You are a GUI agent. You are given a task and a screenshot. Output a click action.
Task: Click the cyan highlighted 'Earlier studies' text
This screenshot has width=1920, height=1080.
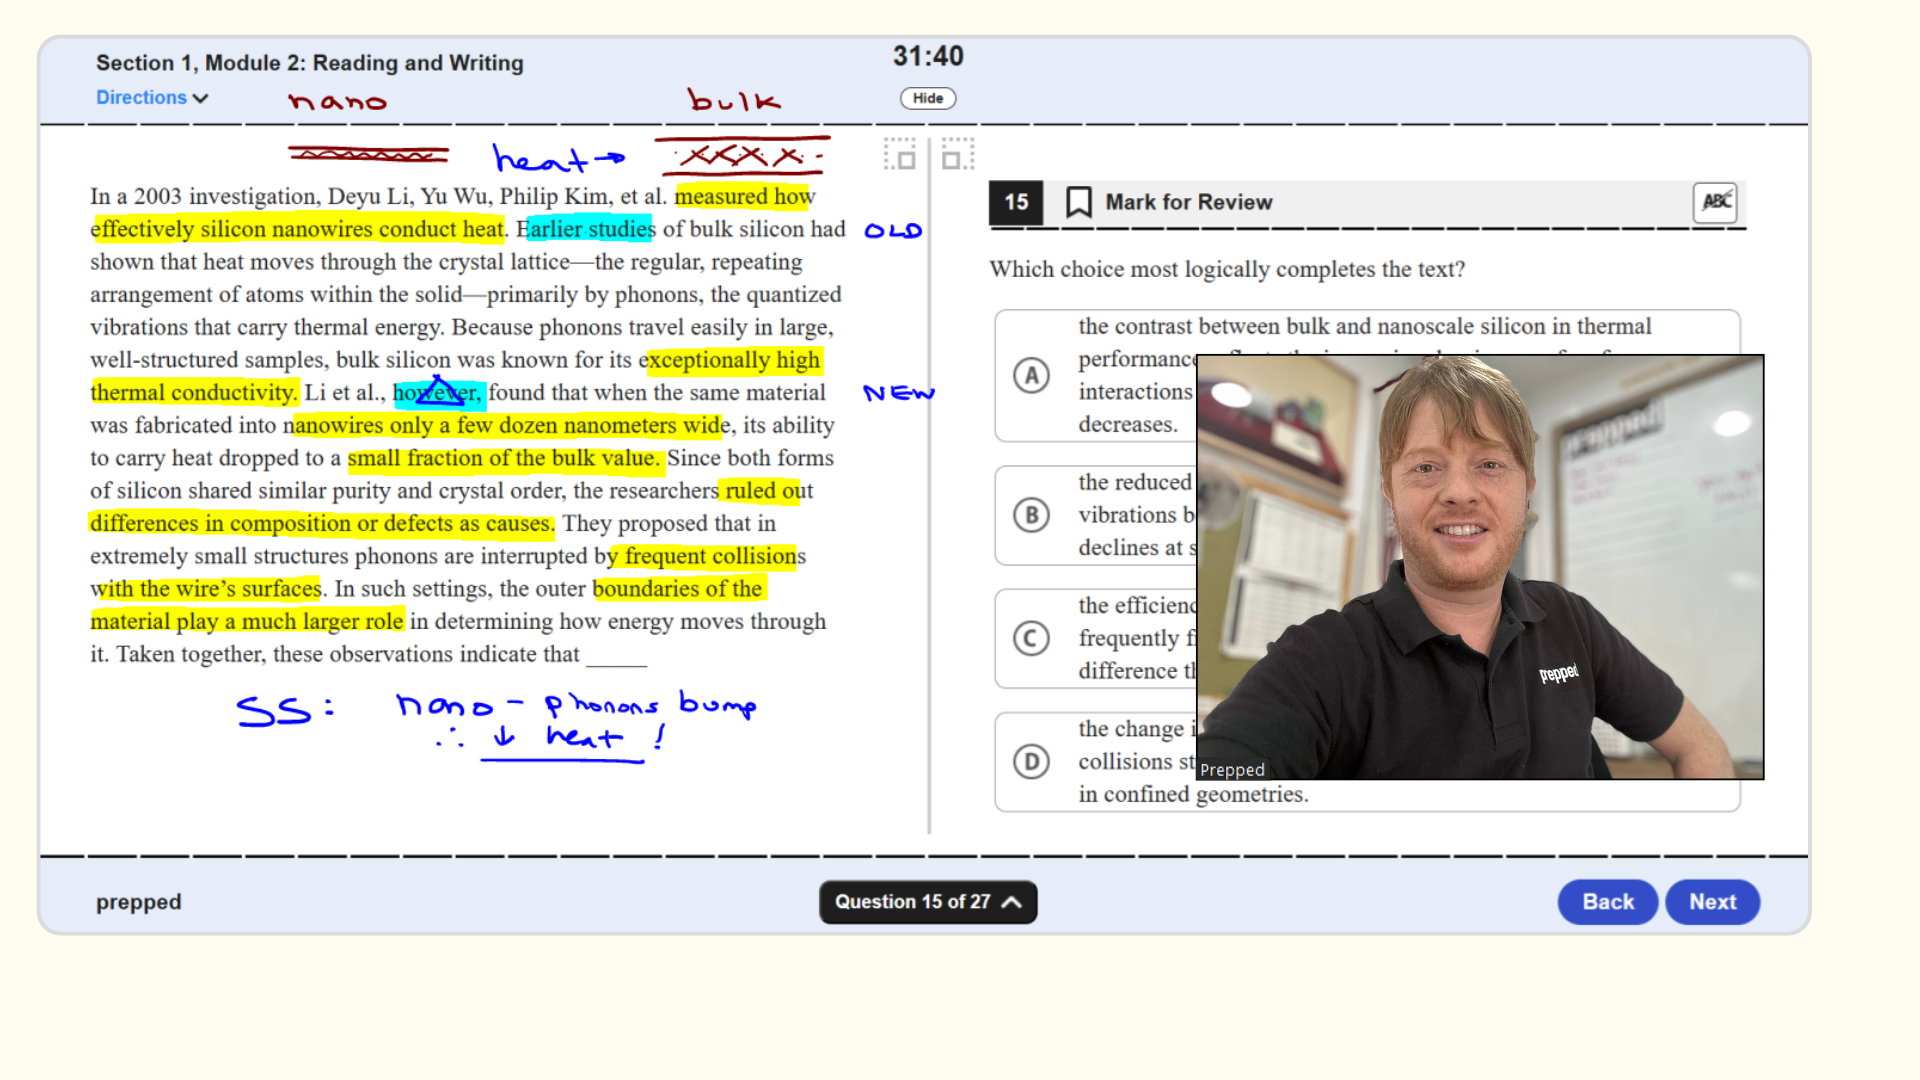click(590, 229)
